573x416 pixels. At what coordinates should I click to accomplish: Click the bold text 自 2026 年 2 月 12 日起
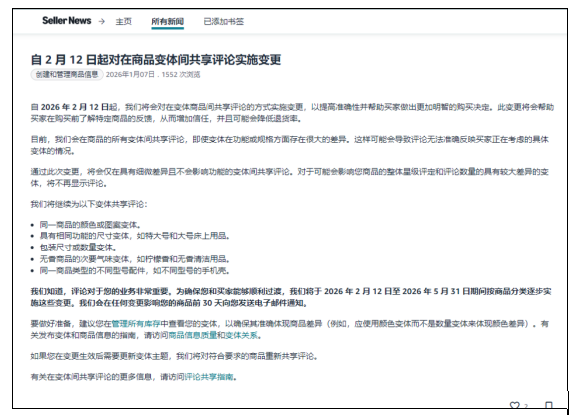click(x=74, y=107)
